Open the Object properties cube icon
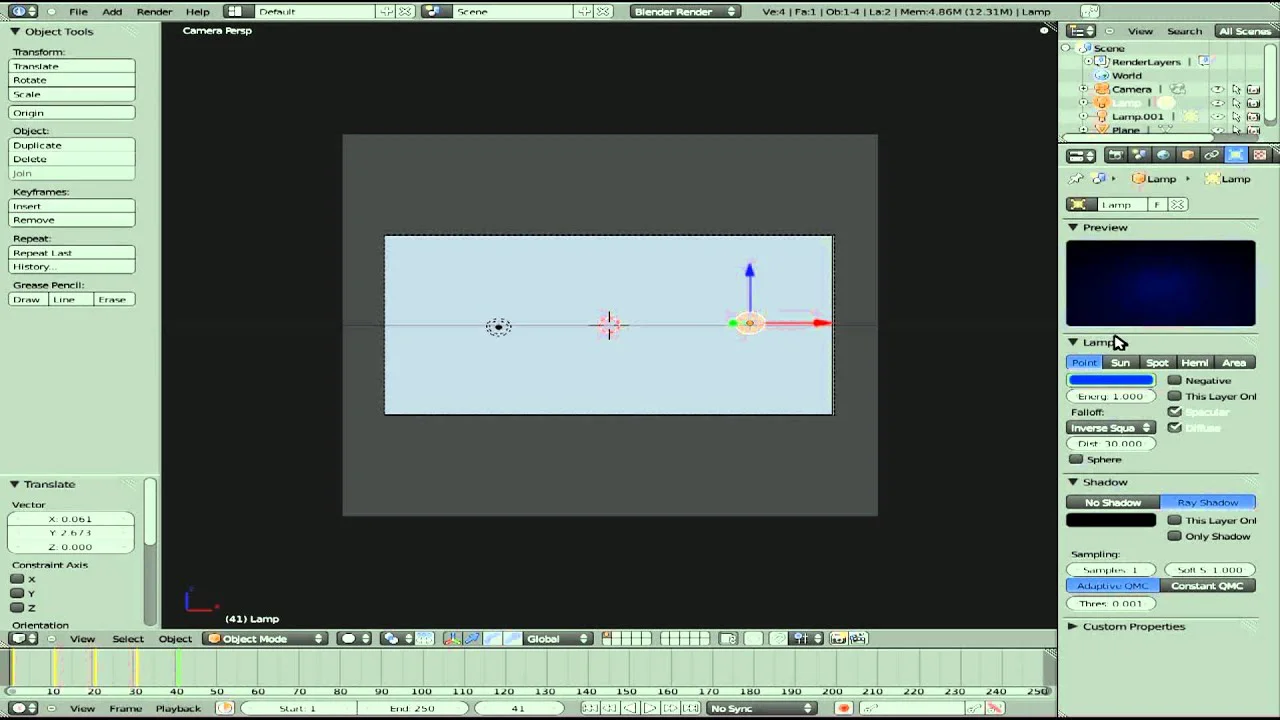The height and width of the screenshot is (720, 1280). pyautogui.click(x=1187, y=155)
